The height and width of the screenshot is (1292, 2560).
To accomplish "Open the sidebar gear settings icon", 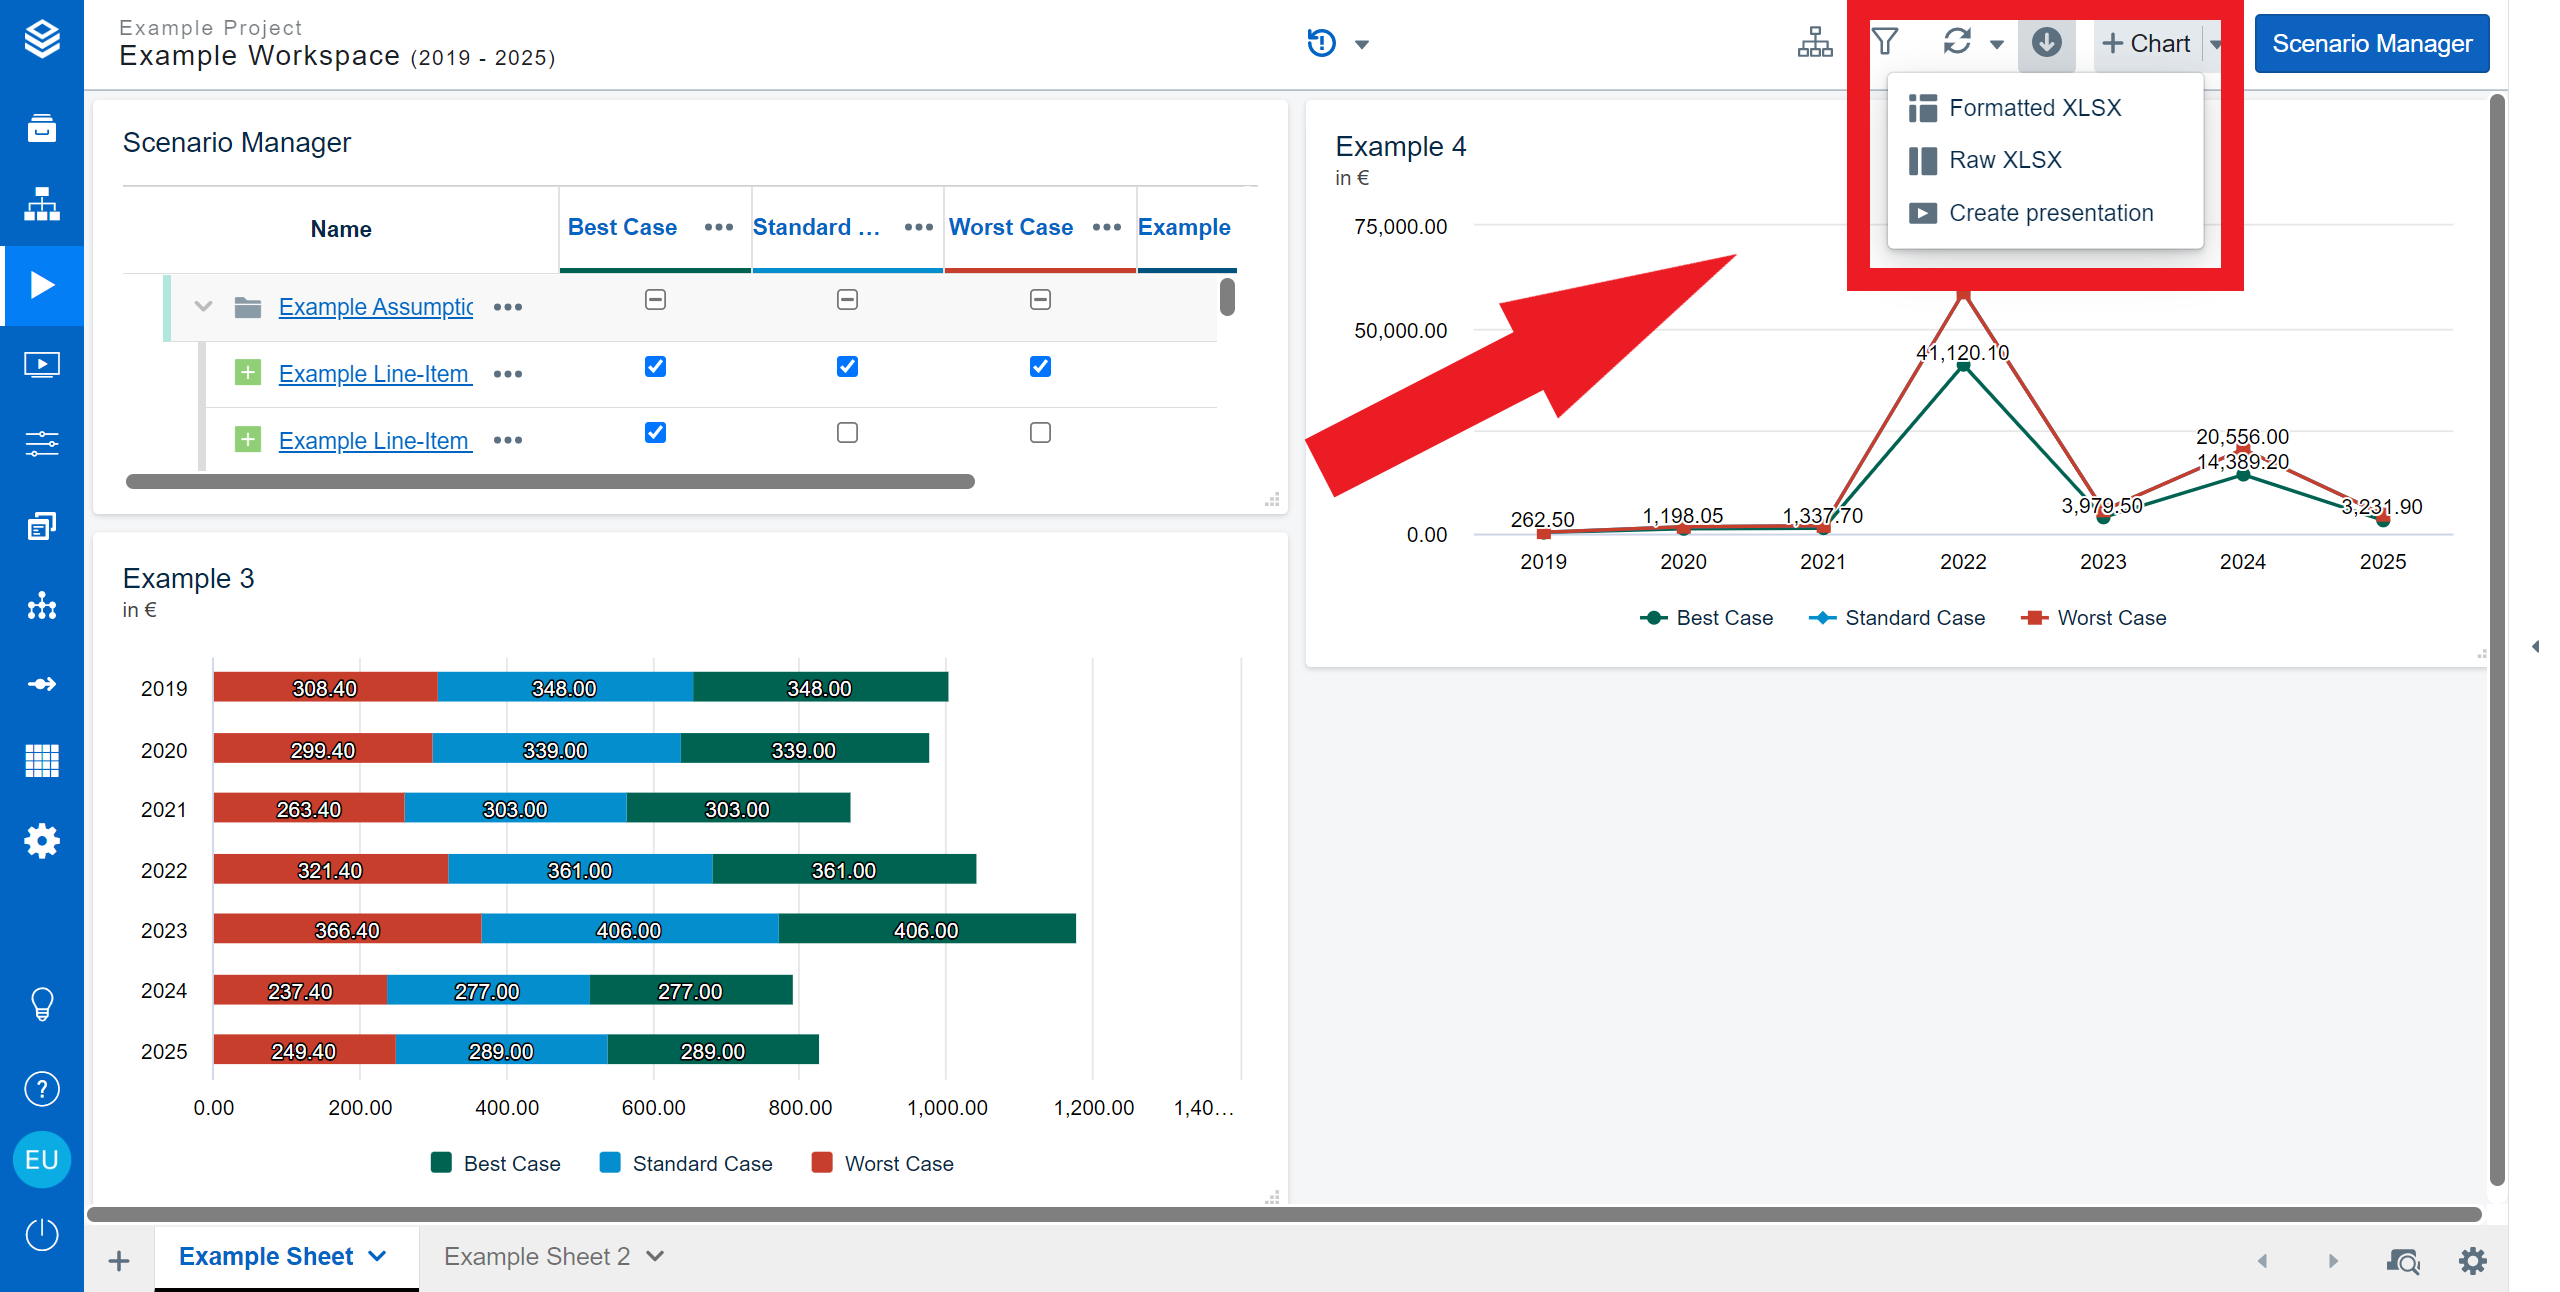I will 42,841.
